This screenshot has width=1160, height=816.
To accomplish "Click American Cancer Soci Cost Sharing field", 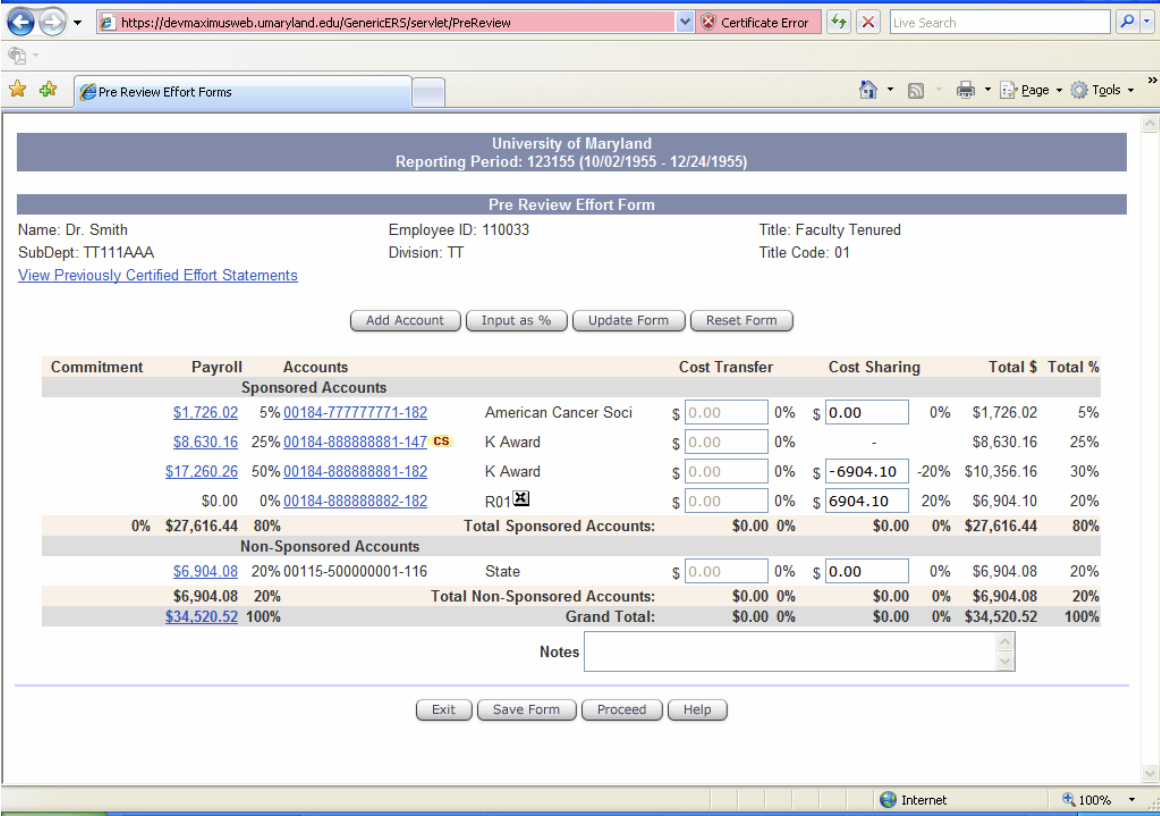I will [x=867, y=412].
